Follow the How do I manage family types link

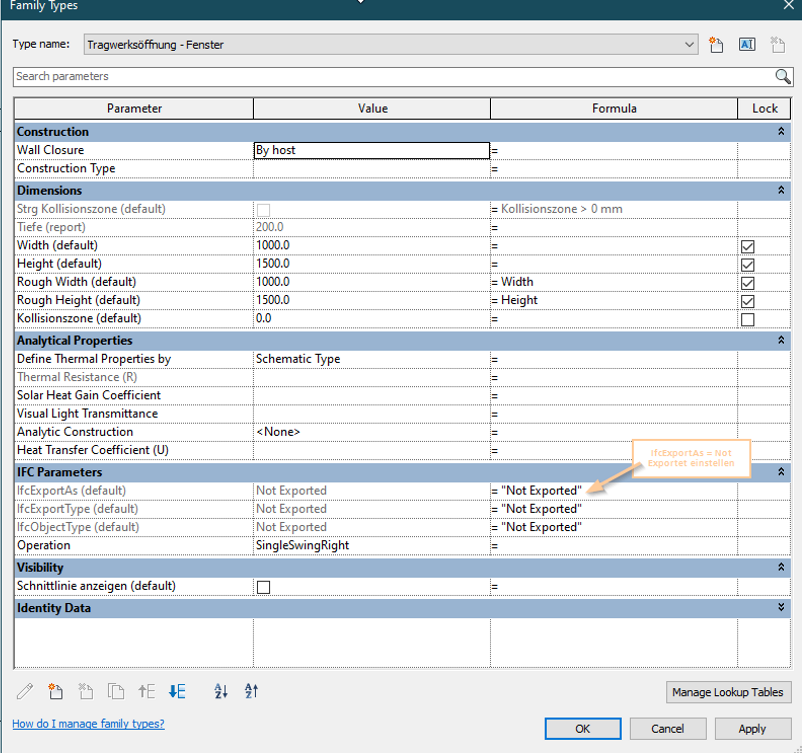pos(87,723)
